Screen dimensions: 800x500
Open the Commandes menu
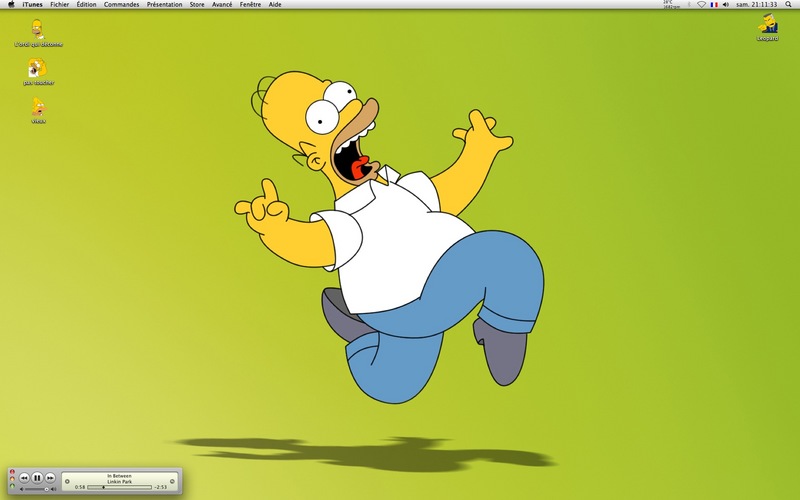pyautogui.click(x=121, y=4)
